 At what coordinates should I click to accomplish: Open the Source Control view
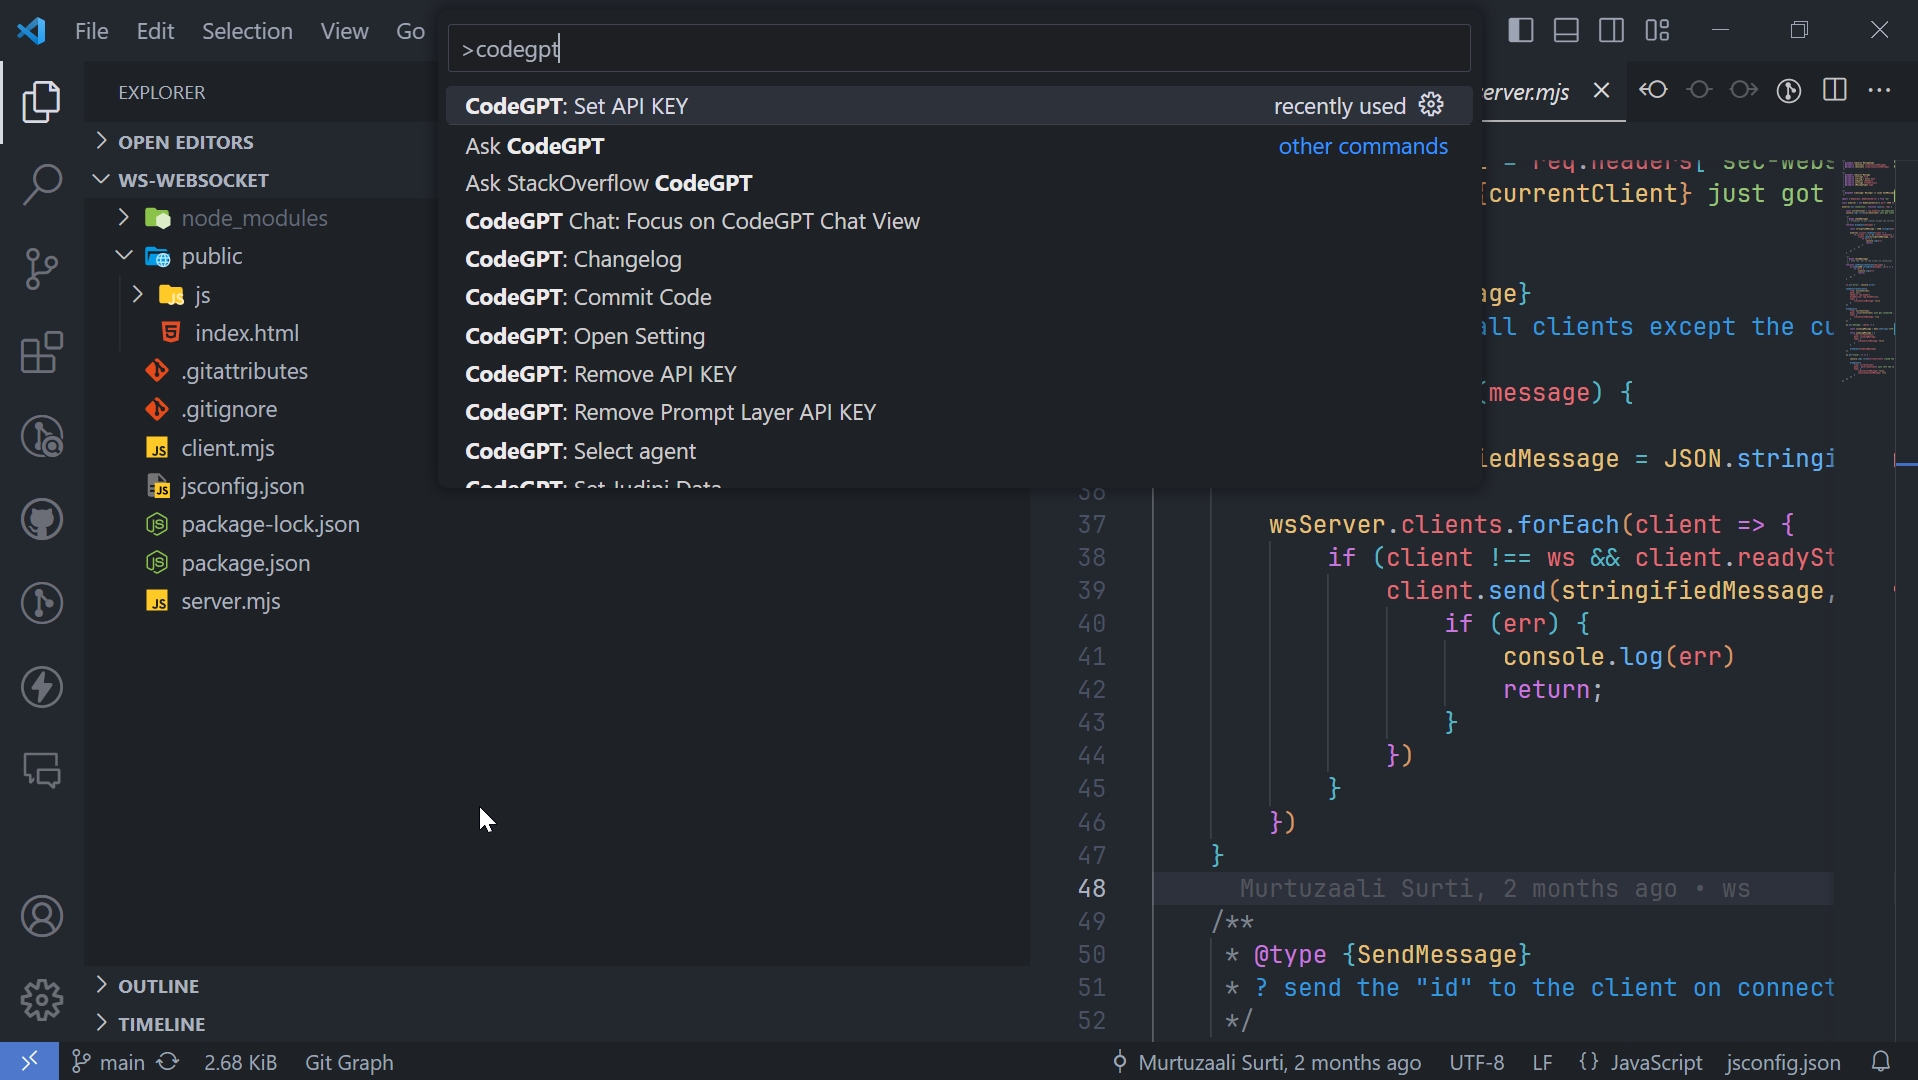(x=42, y=268)
